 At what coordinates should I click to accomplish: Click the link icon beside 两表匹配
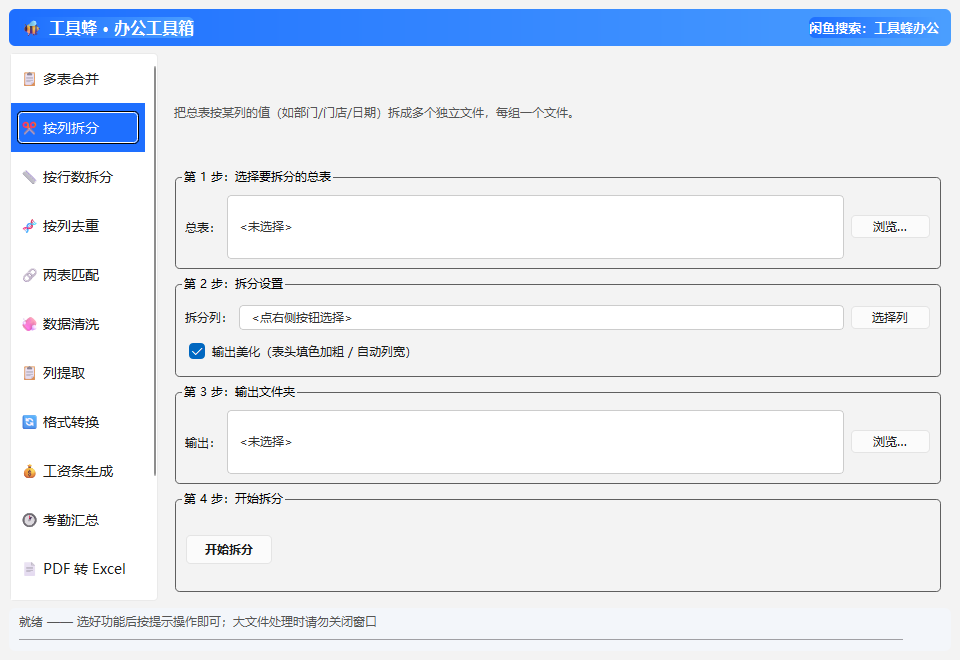29,275
